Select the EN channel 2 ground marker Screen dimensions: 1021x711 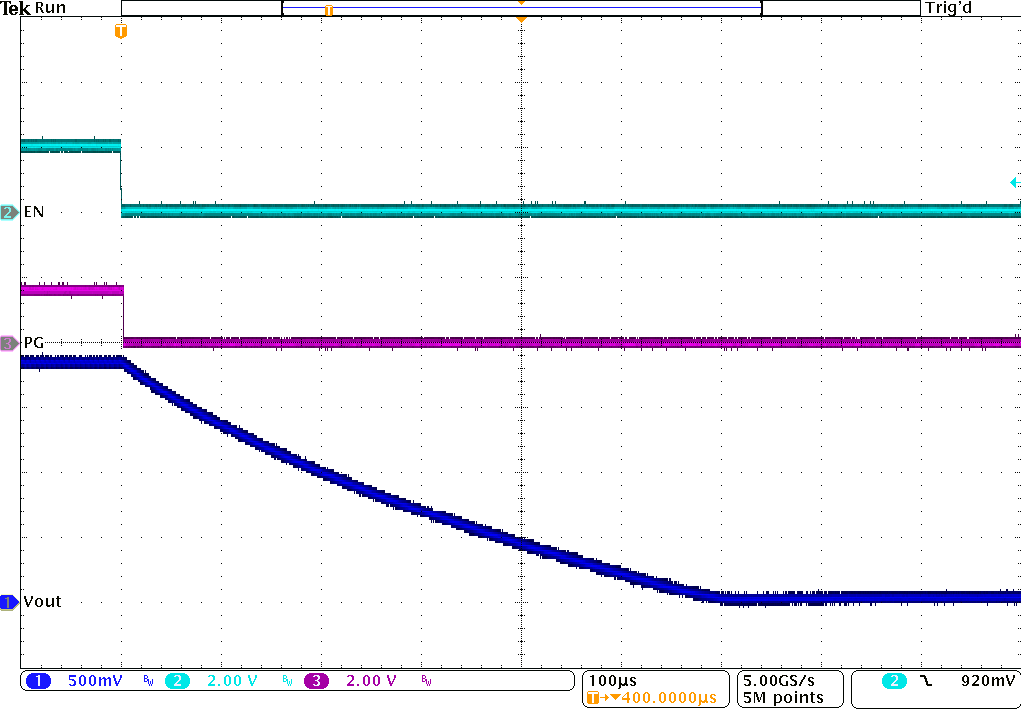click(x=9, y=212)
